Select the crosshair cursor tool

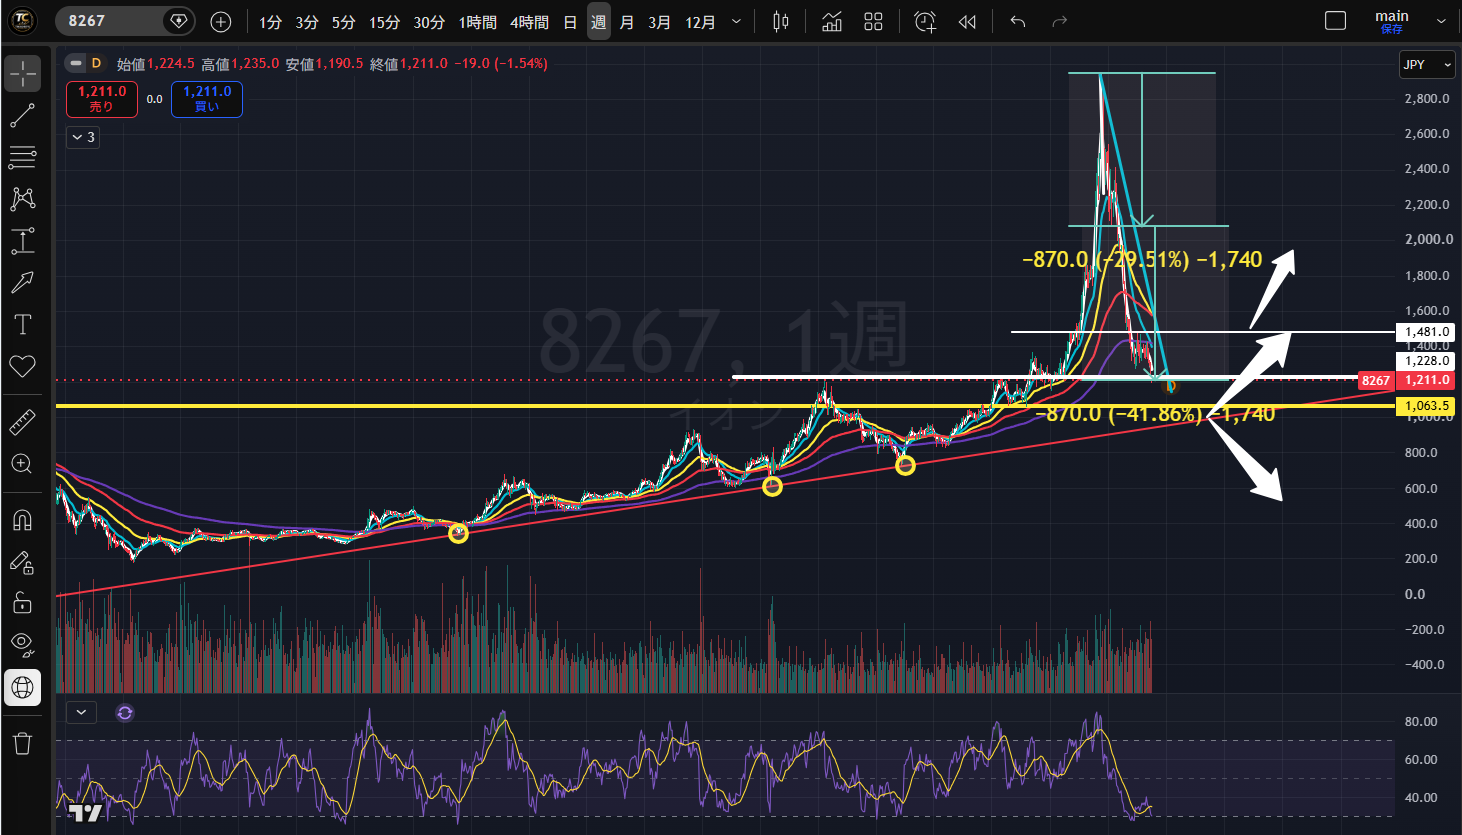pos(22,74)
